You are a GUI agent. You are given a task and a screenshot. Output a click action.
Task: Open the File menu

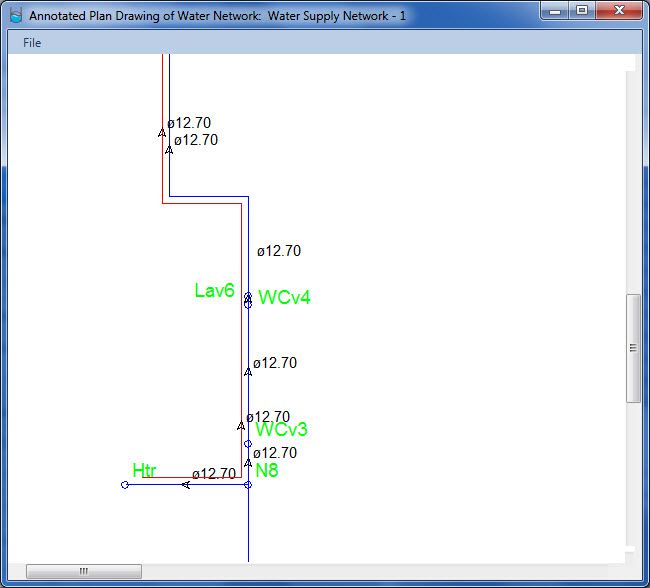pyautogui.click(x=32, y=43)
